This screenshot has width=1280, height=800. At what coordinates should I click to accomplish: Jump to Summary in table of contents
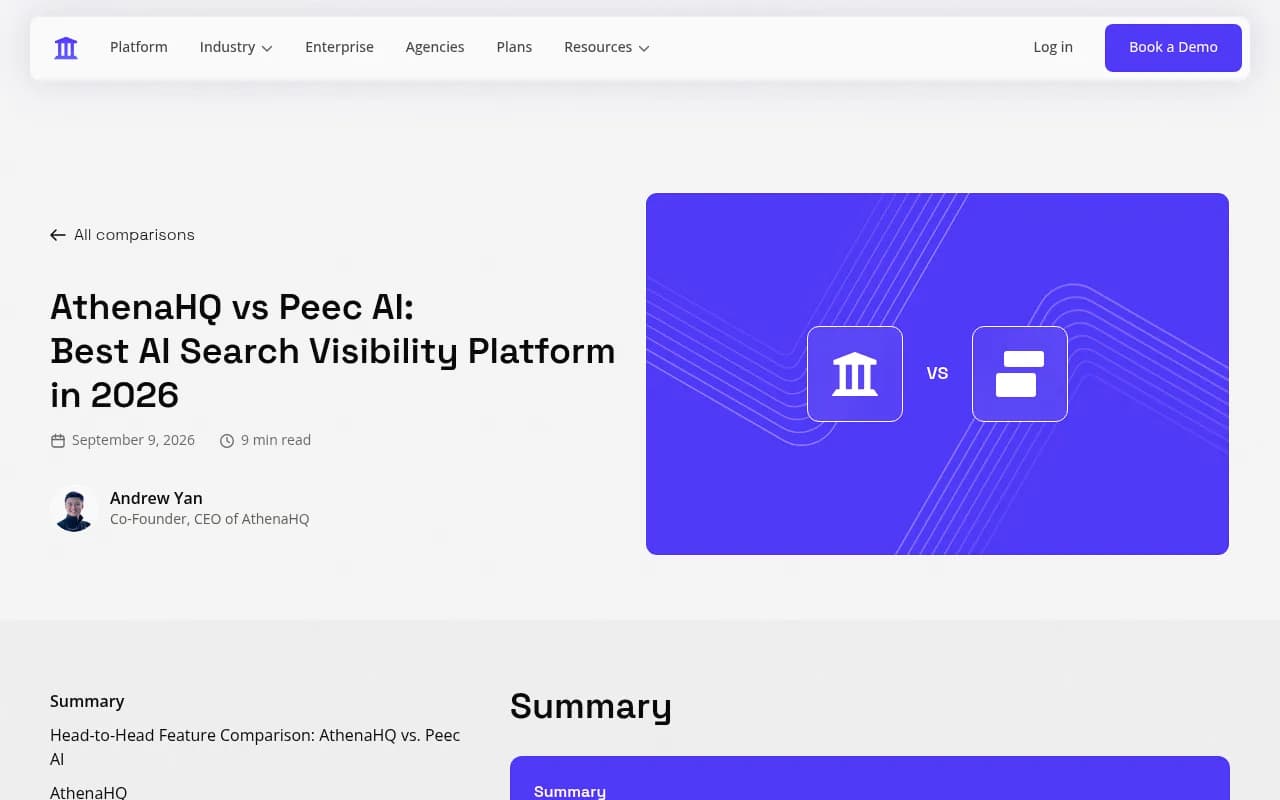[87, 701]
